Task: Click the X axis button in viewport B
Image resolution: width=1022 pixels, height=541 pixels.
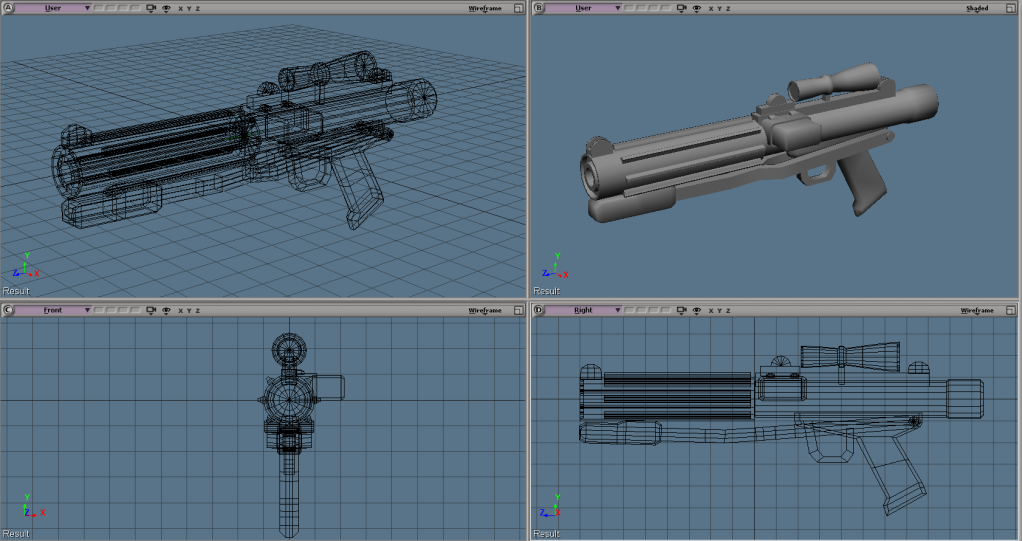Action: (x=711, y=8)
